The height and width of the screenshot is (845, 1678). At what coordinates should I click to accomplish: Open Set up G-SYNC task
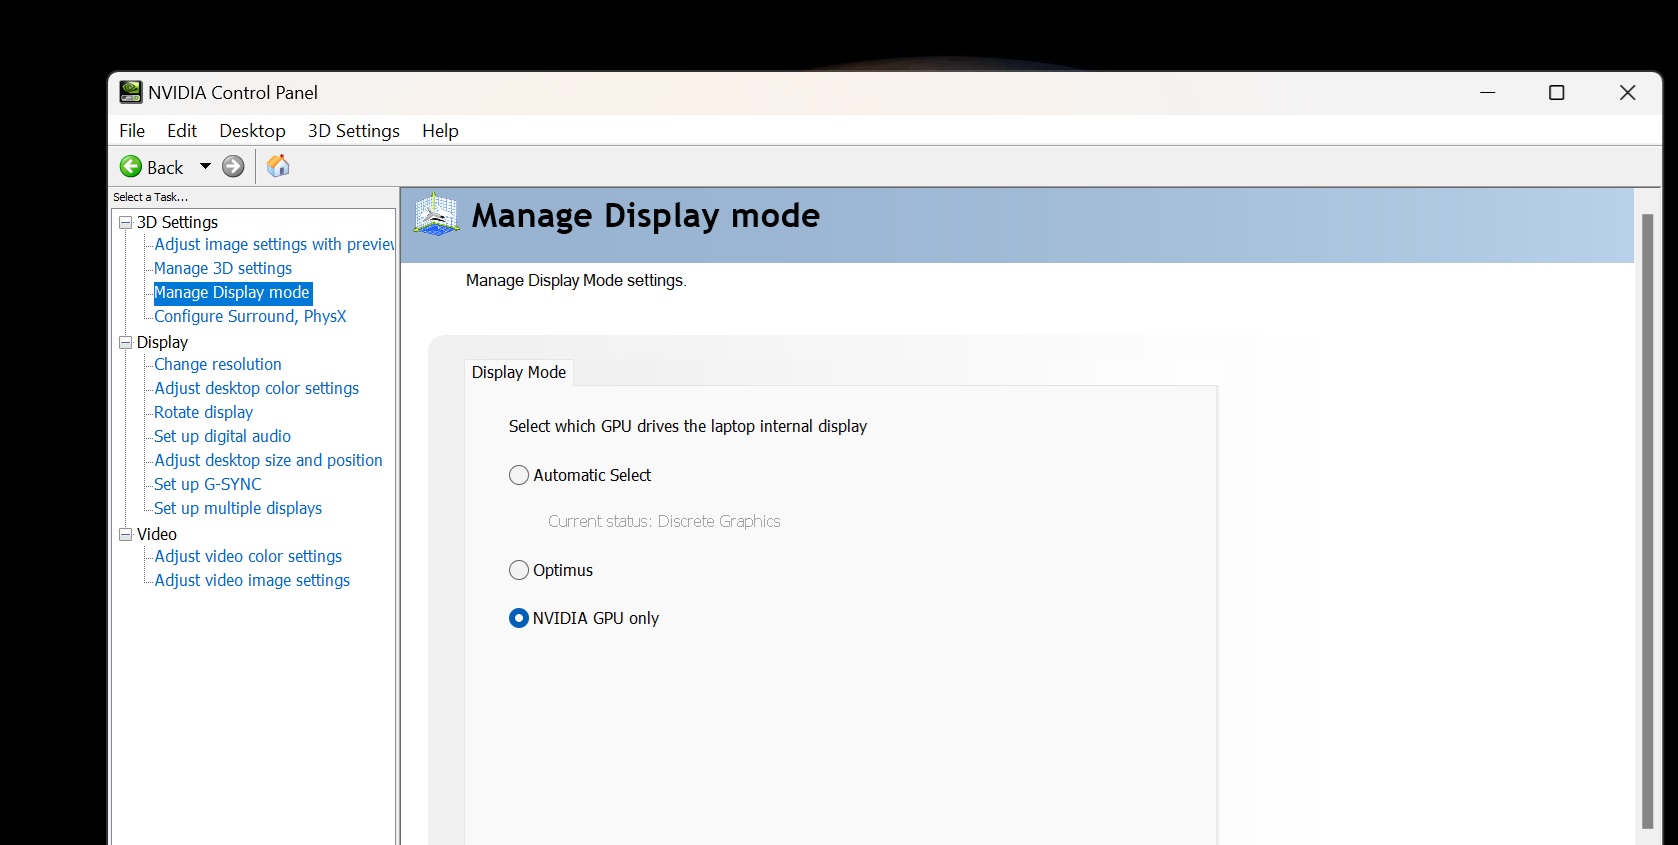pos(208,484)
